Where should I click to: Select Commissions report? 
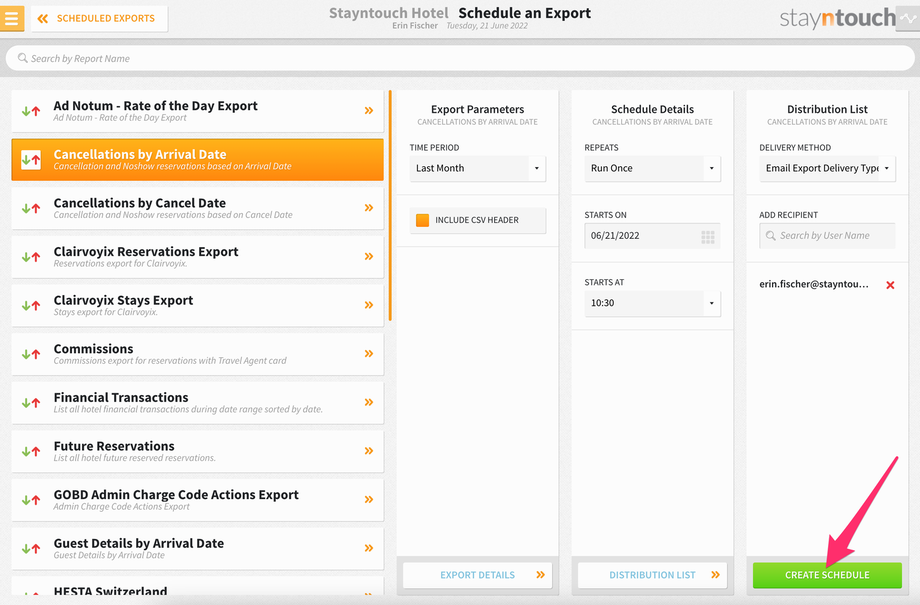point(197,354)
